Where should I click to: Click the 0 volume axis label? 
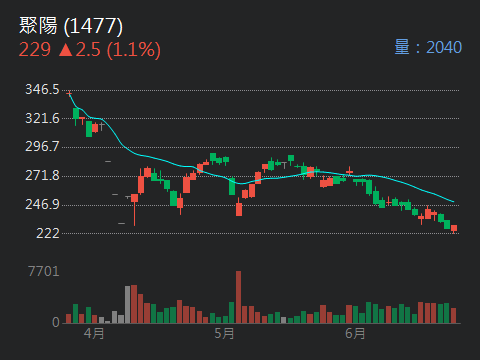click(56, 322)
